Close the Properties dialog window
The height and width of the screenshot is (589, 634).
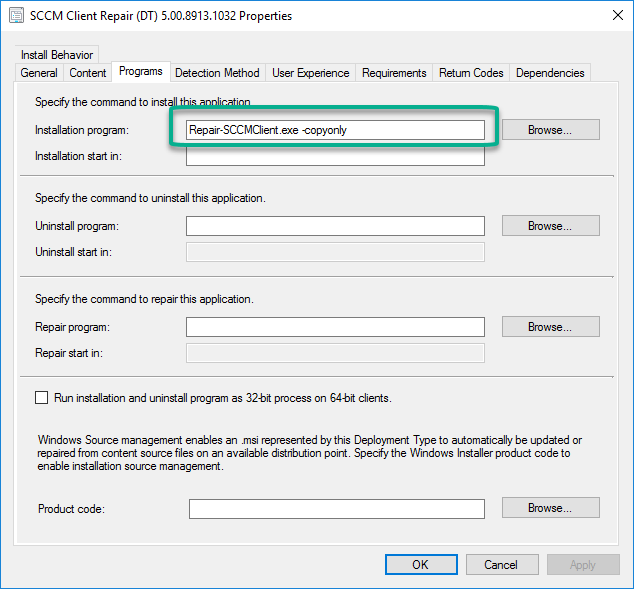click(617, 15)
